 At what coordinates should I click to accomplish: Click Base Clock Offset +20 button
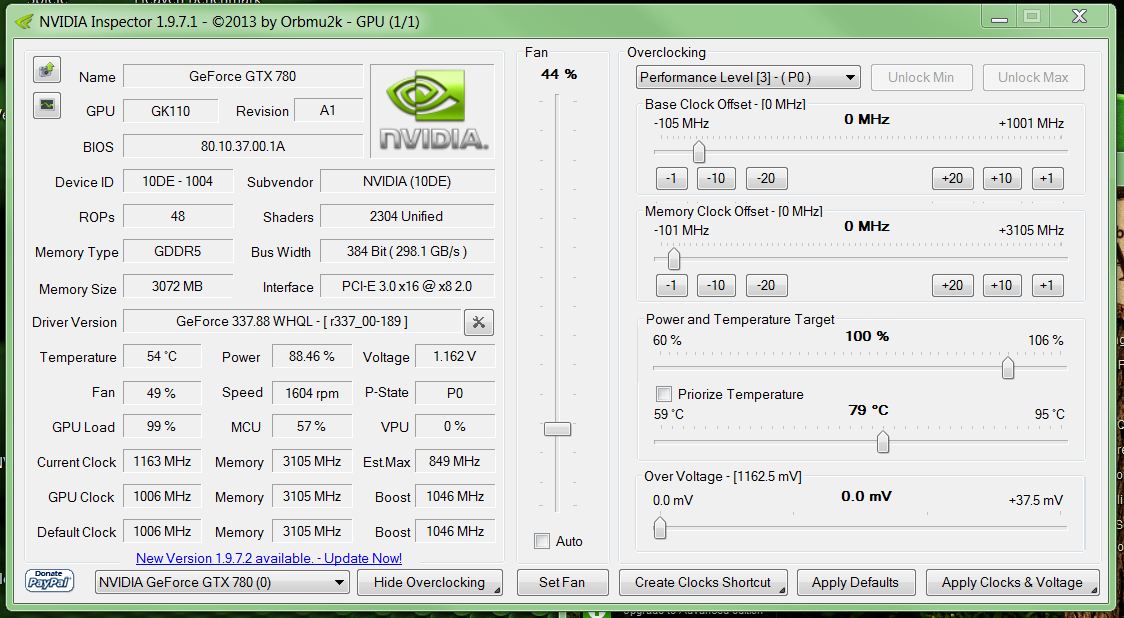click(953, 179)
